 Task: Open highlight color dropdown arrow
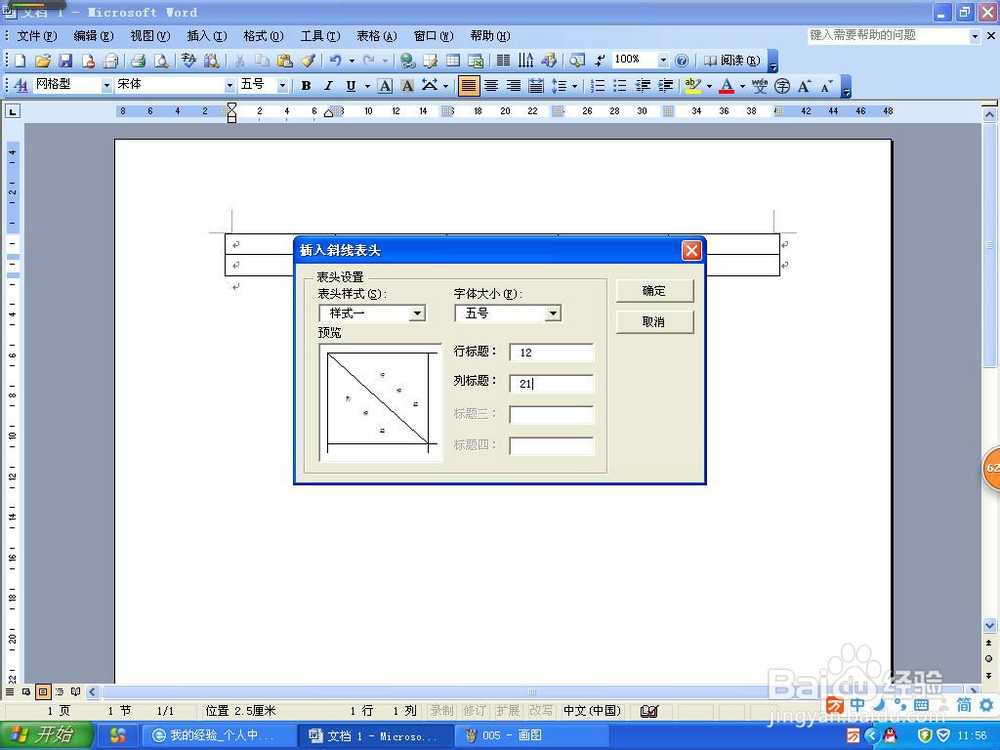[709, 85]
